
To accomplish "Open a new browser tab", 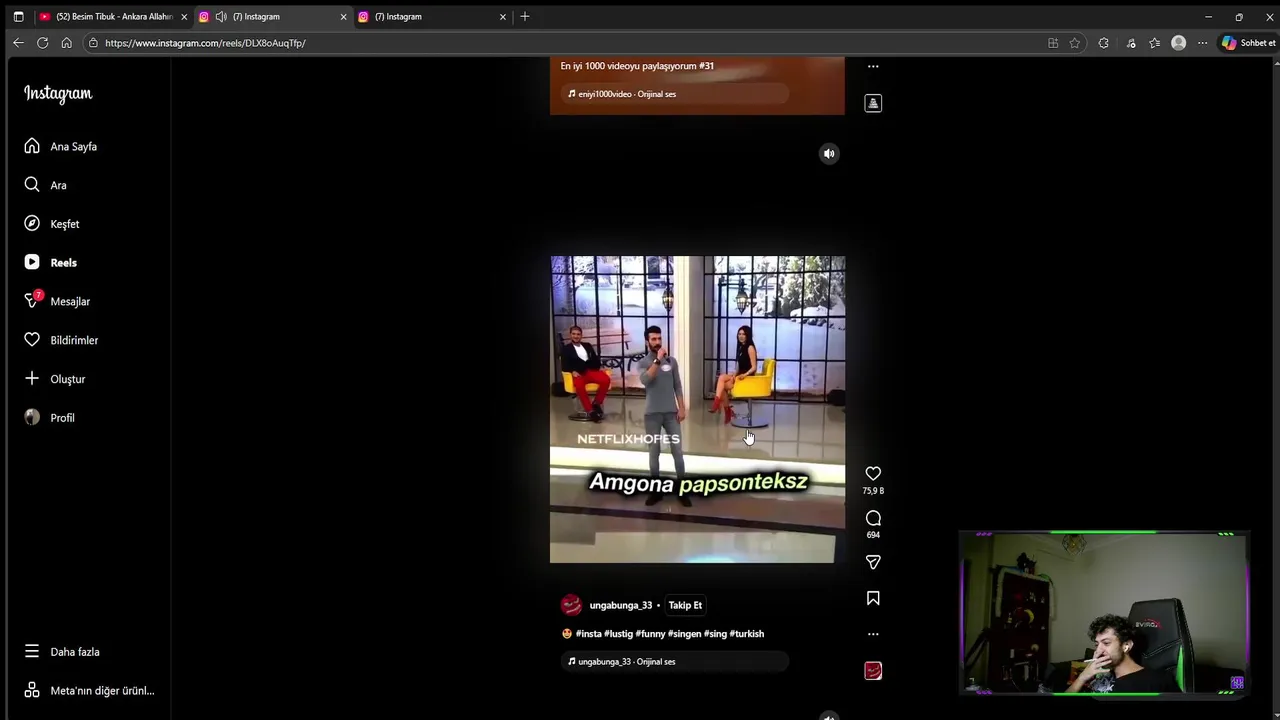I will pyautogui.click(x=525, y=17).
